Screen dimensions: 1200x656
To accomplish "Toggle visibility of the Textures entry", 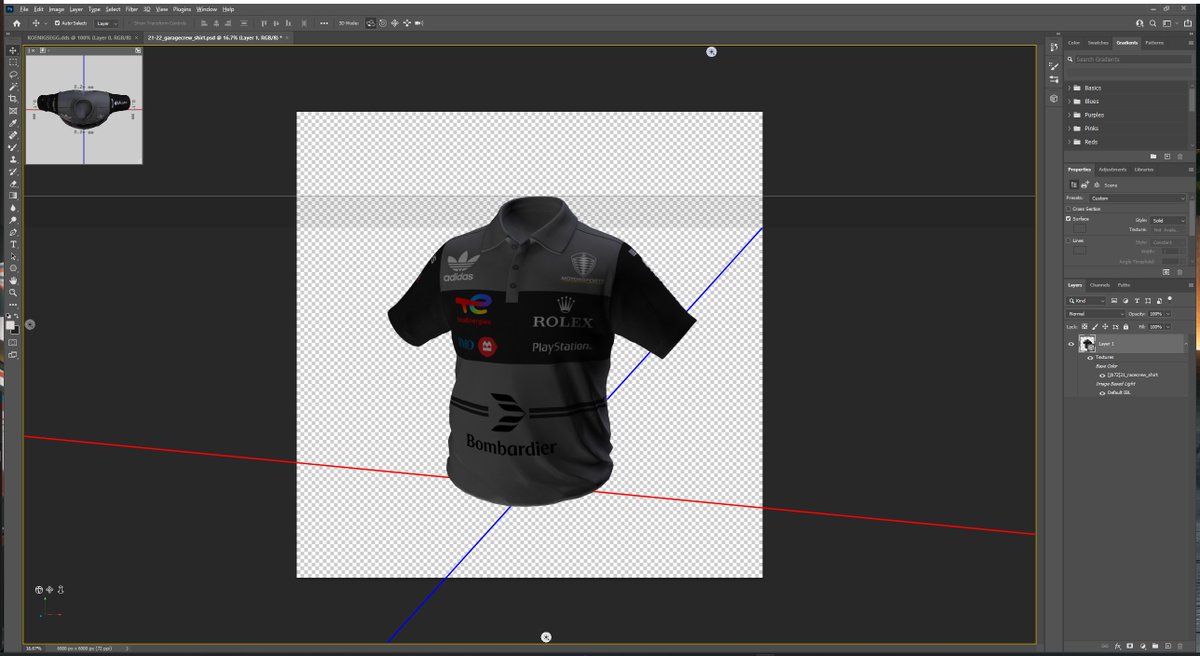I will (x=1090, y=357).
